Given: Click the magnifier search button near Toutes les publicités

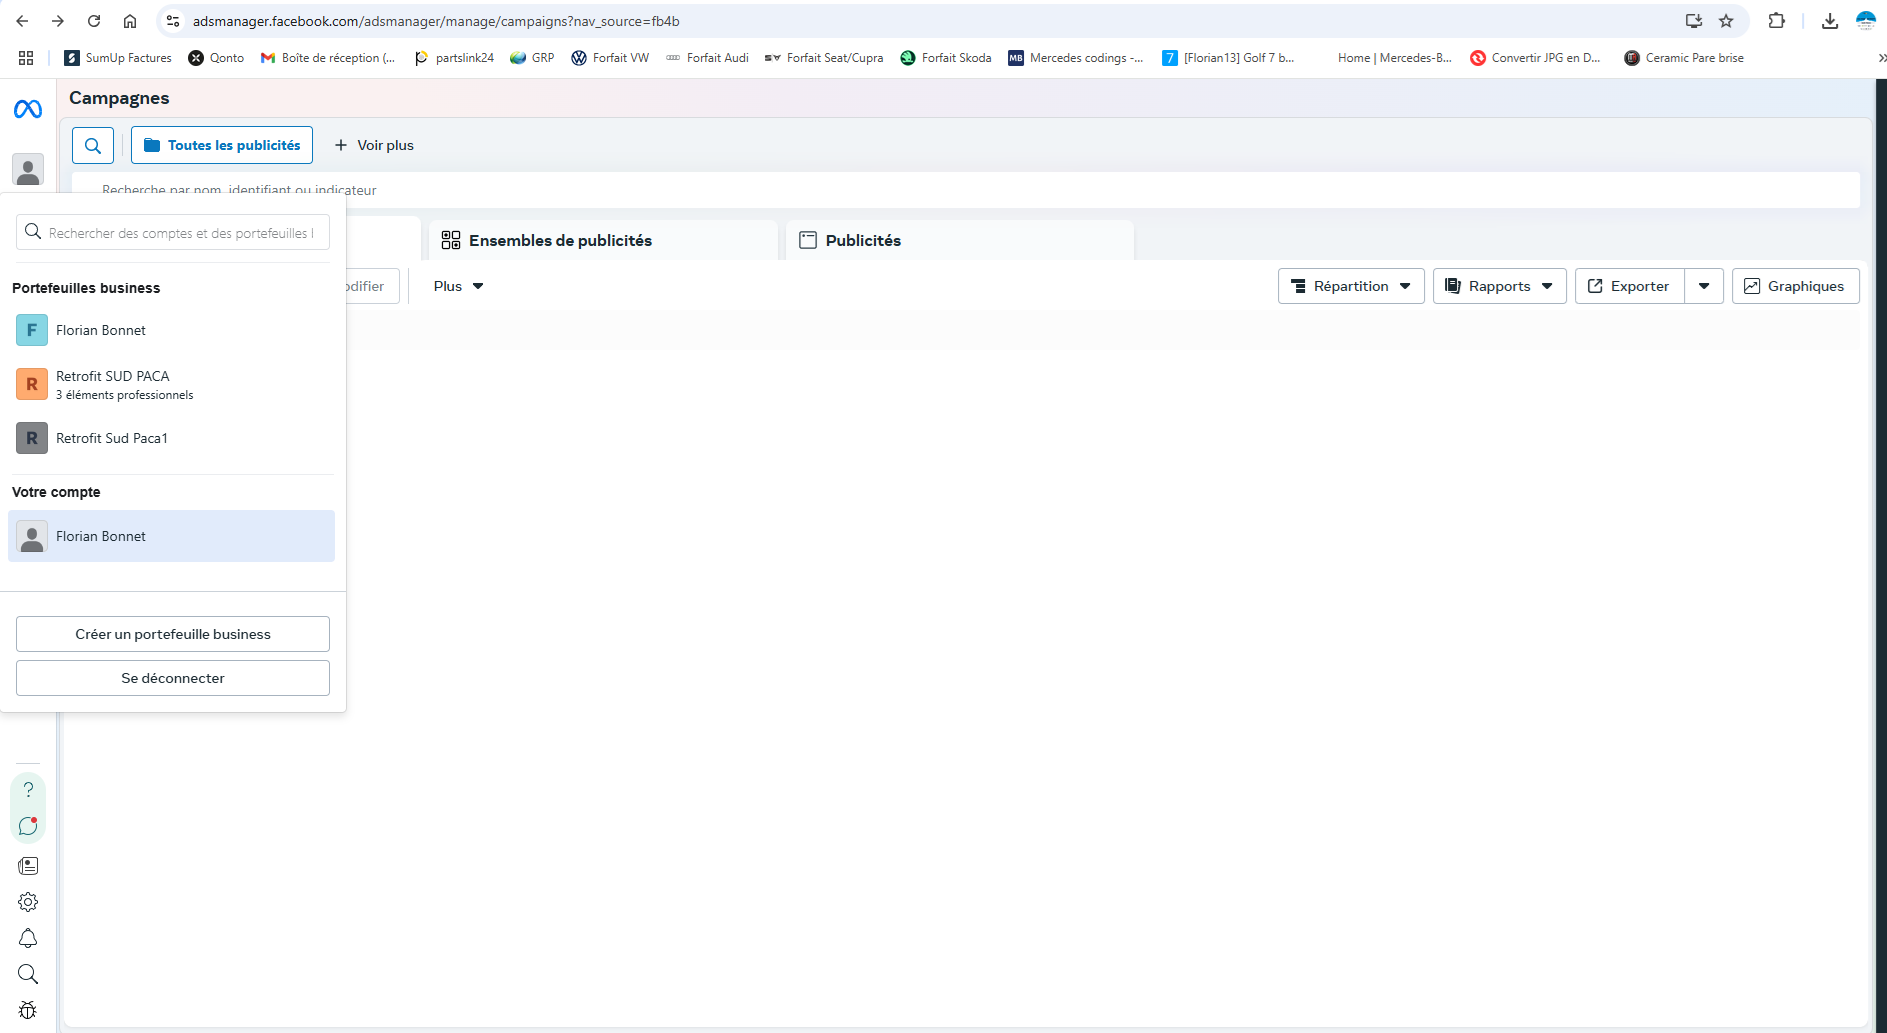Looking at the screenshot, I should click(x=93, y=145).
